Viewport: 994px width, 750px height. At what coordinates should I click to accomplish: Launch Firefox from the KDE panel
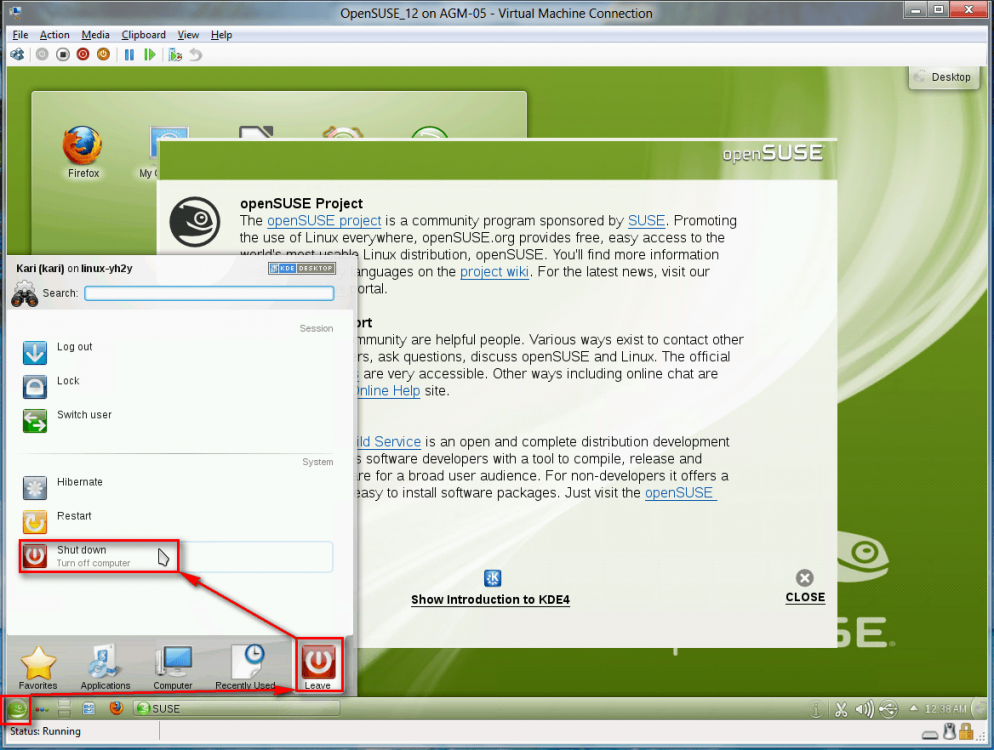[x=116, y=709]
